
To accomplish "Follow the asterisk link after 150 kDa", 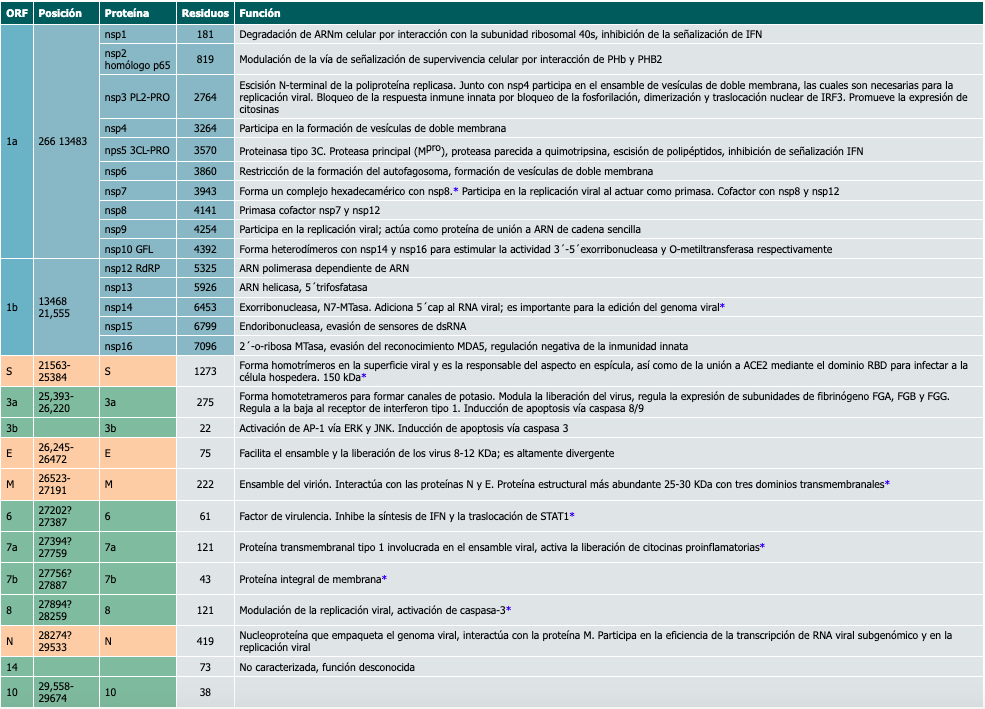I will (364, 376).
